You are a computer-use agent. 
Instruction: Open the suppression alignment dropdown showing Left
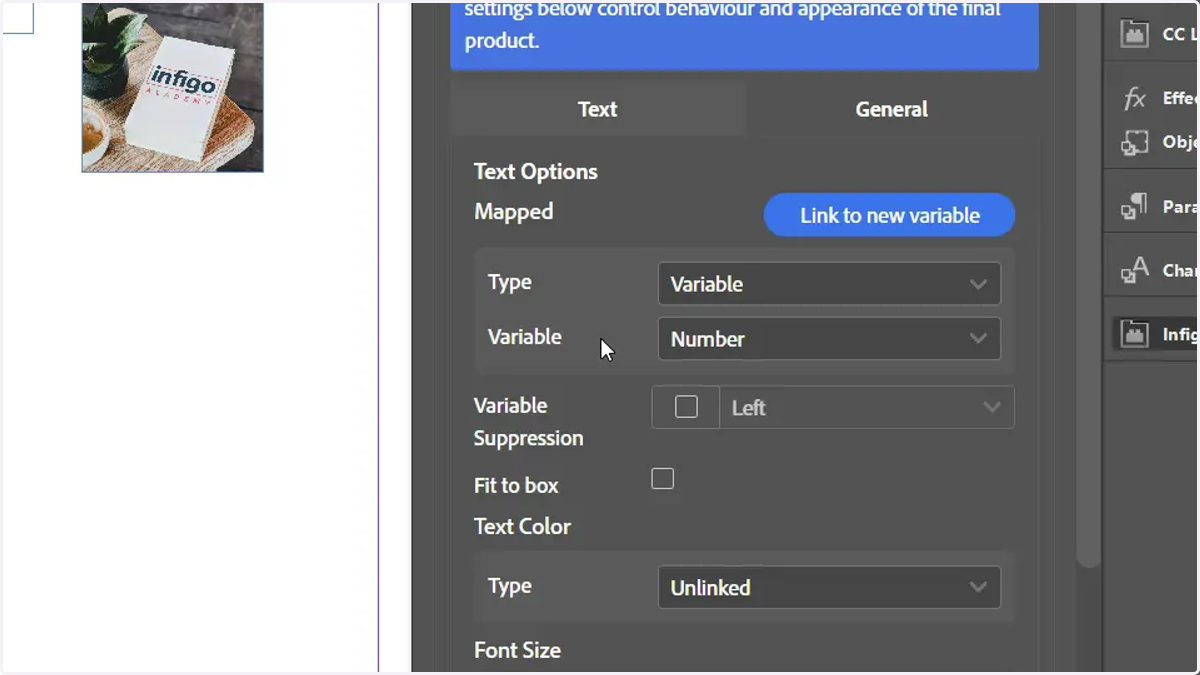click(x=866, y=407)
